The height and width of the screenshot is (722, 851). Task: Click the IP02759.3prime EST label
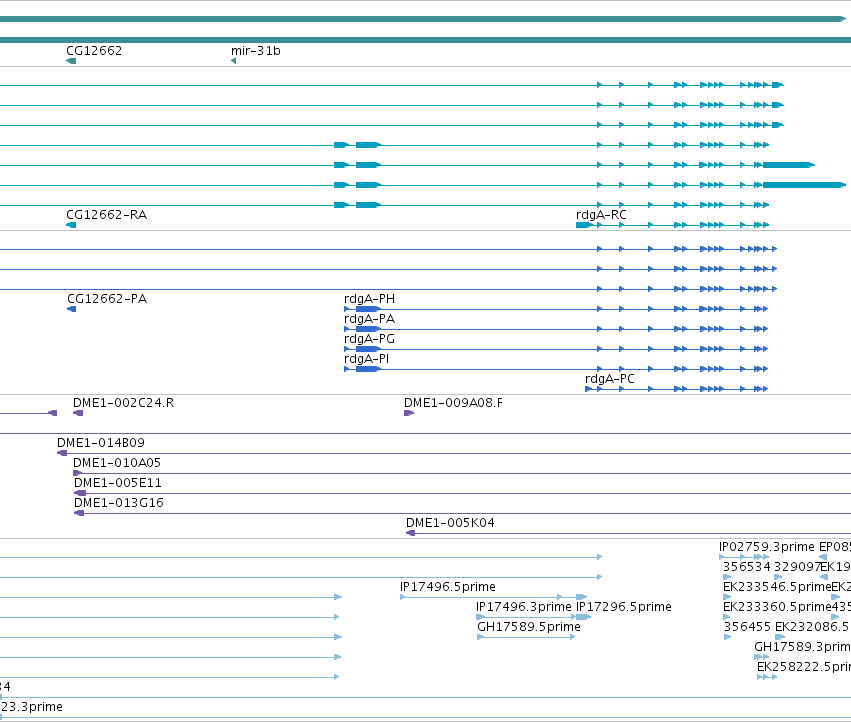click(x=767, y=547)
